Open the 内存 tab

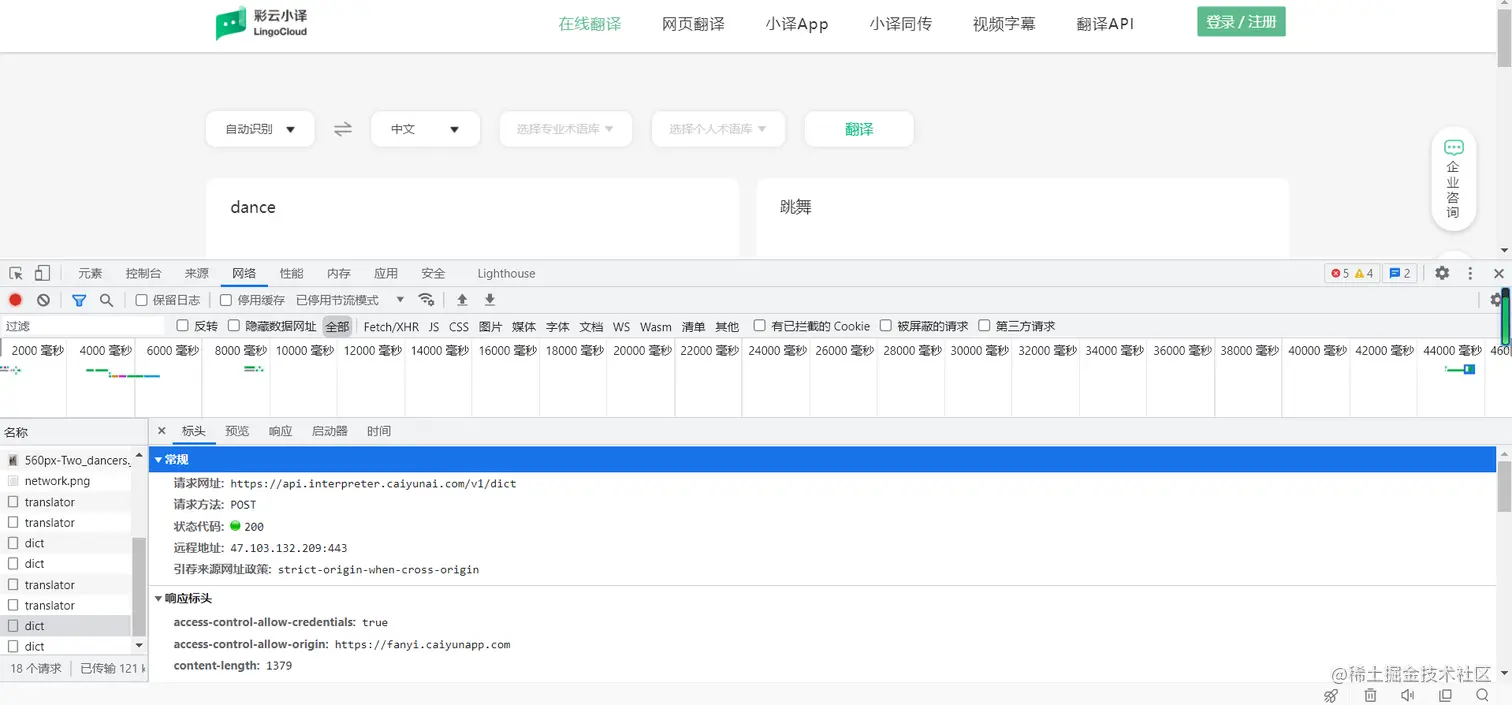[x=339, y=273]
